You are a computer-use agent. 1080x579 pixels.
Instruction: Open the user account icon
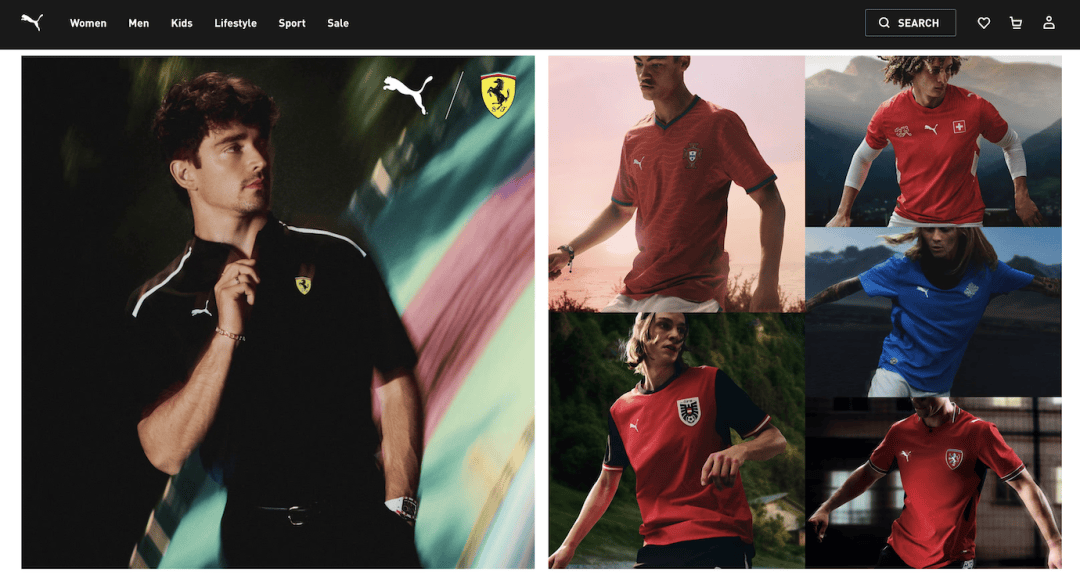(1048, 23)
